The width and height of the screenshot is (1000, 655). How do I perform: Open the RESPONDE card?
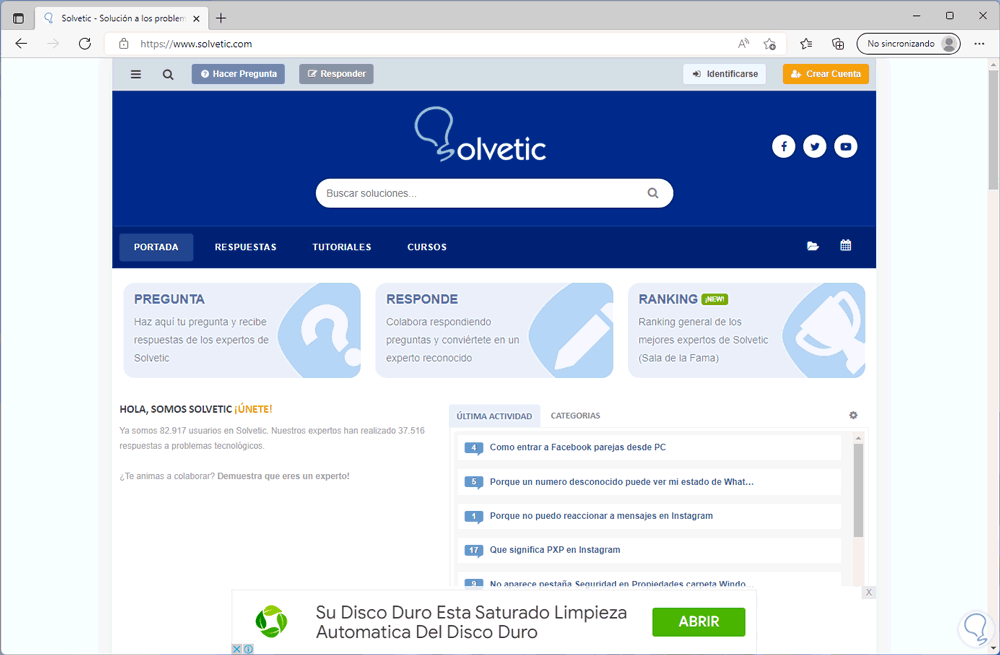(x=494, y=330)
